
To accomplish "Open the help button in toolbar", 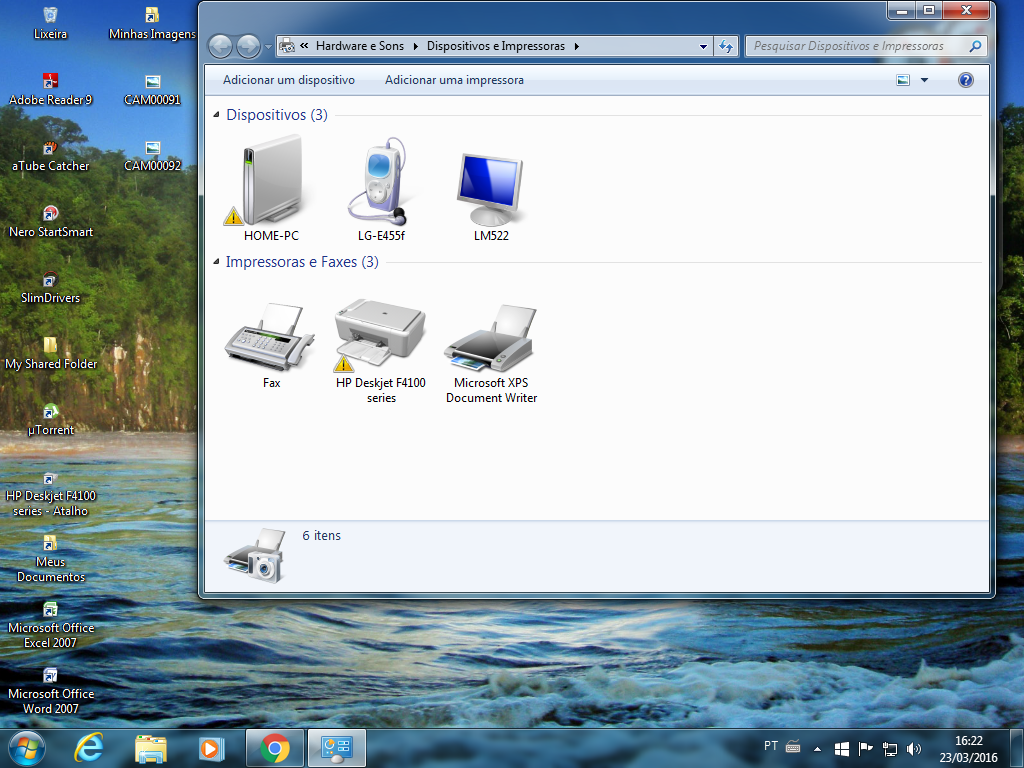I will [x=965, y=80].
